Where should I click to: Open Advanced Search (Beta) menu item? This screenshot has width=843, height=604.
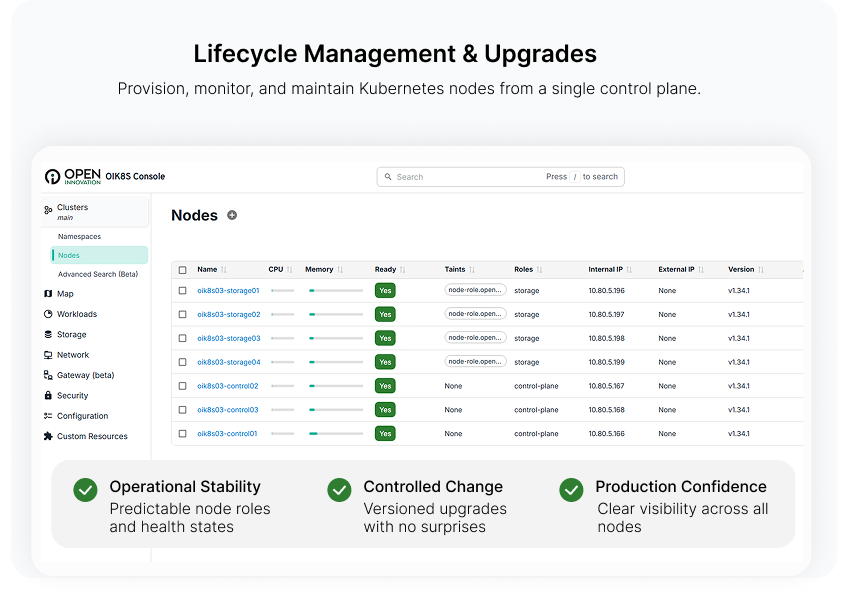(98, 274)
